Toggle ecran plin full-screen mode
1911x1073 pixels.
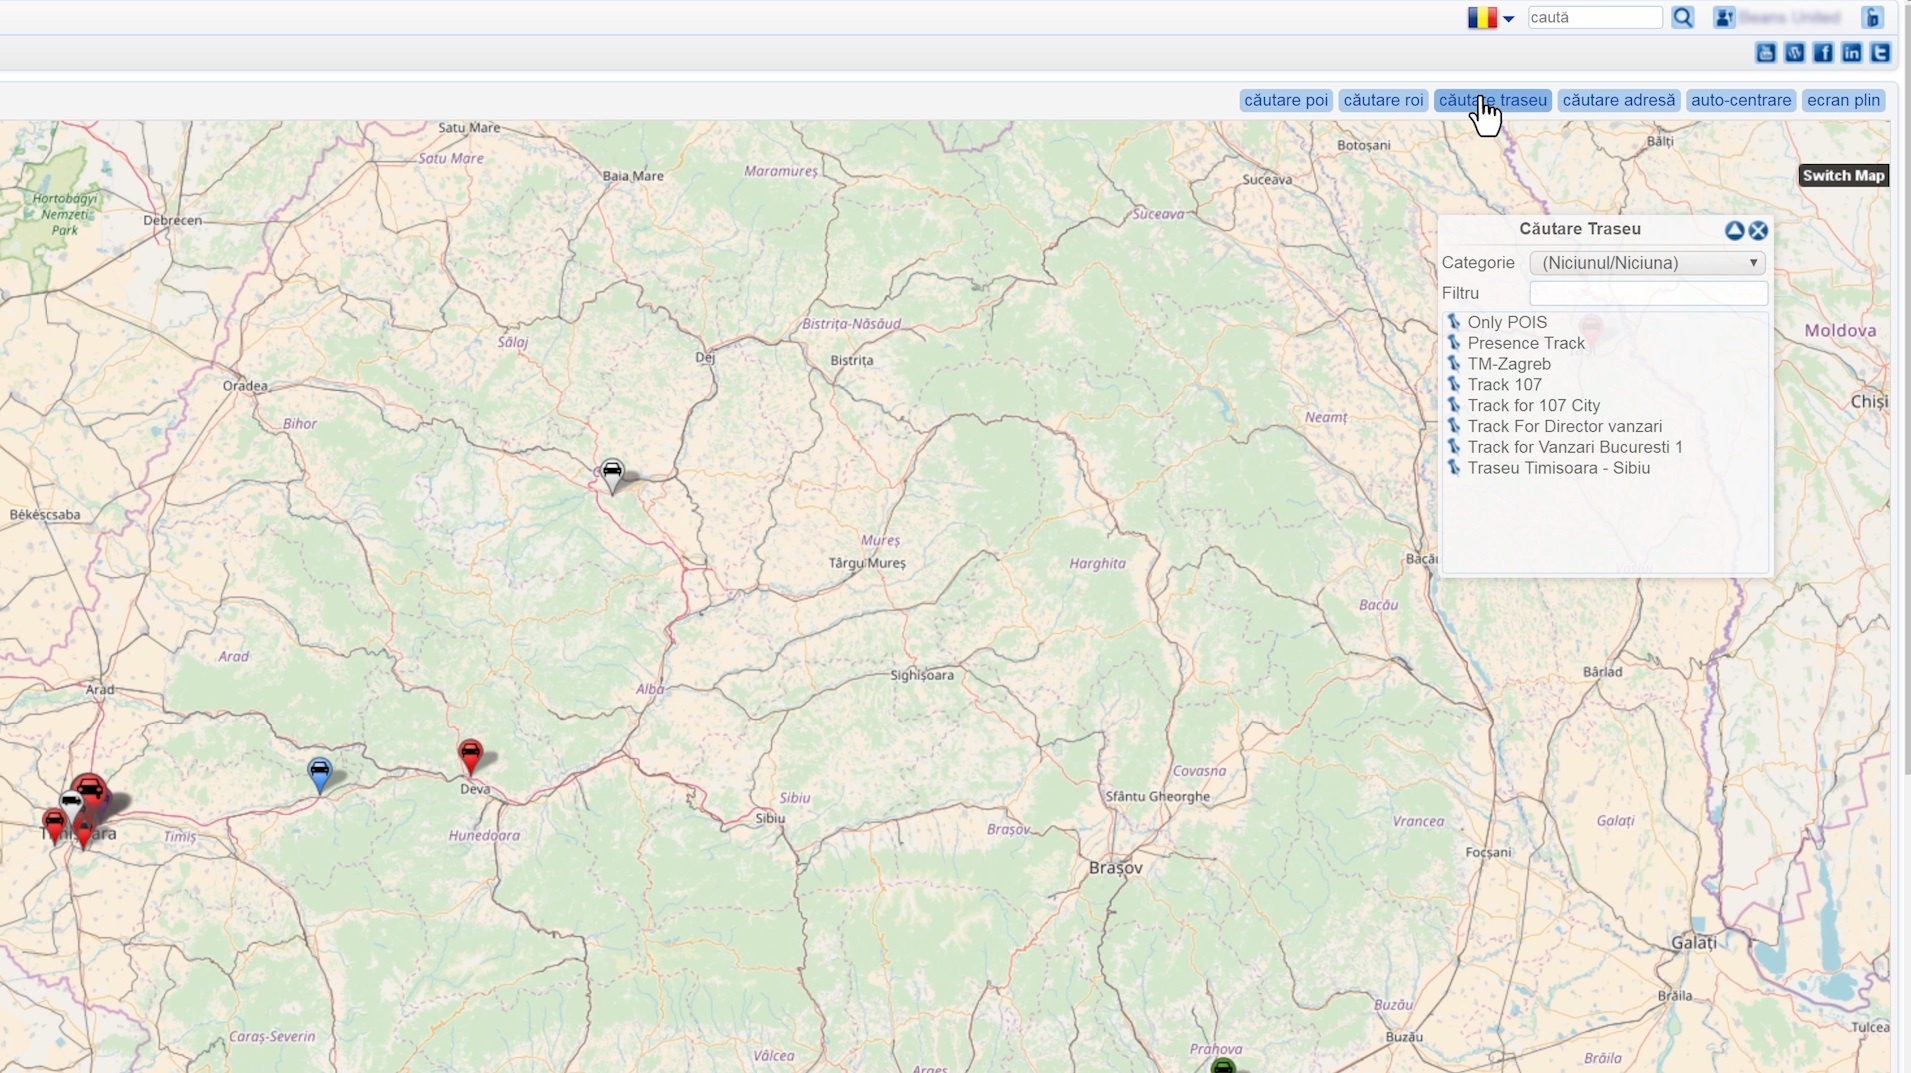[x=1843, y=100]
